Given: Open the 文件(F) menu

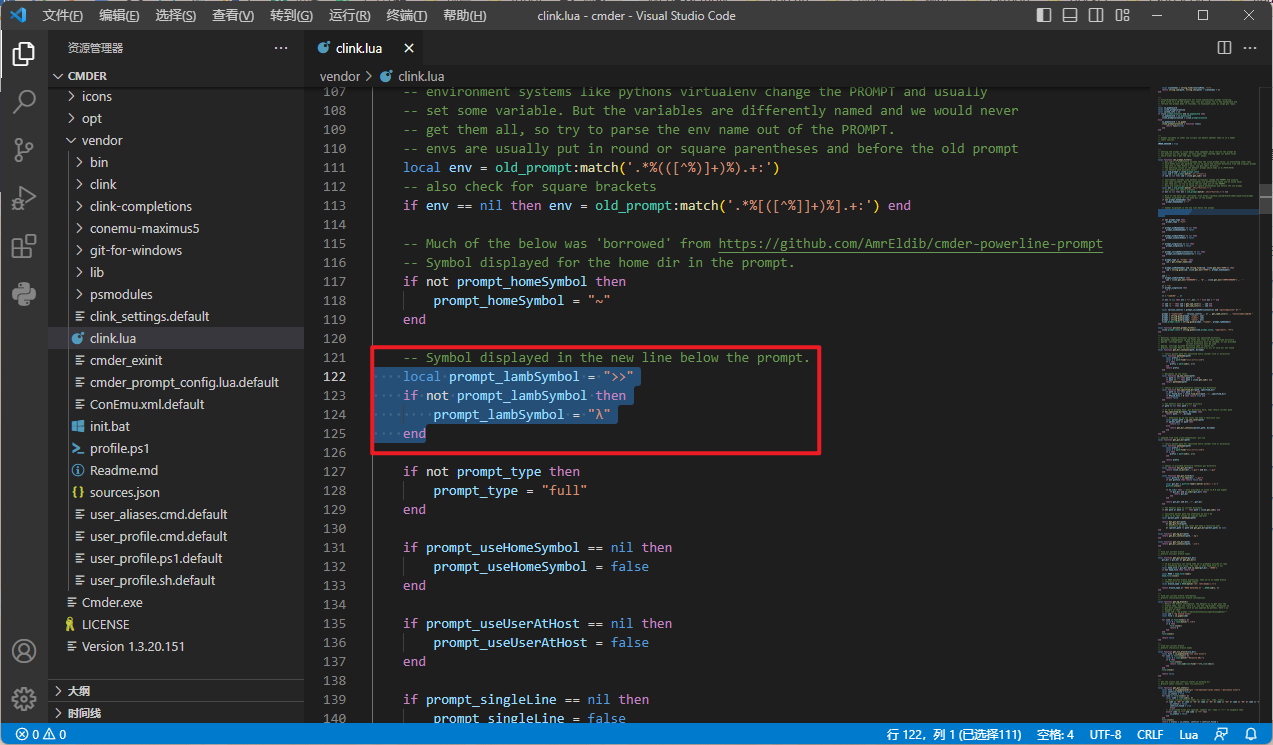Looking at the screenshot, I should pyautogui.click(x=63, y=16).
